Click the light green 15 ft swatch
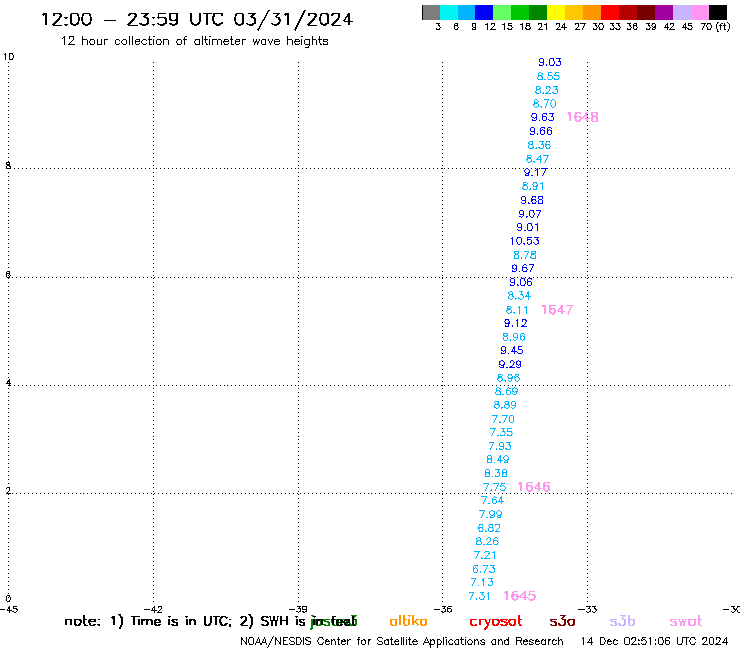The height and width of the screenshot is (650, 740). point(502,12)
